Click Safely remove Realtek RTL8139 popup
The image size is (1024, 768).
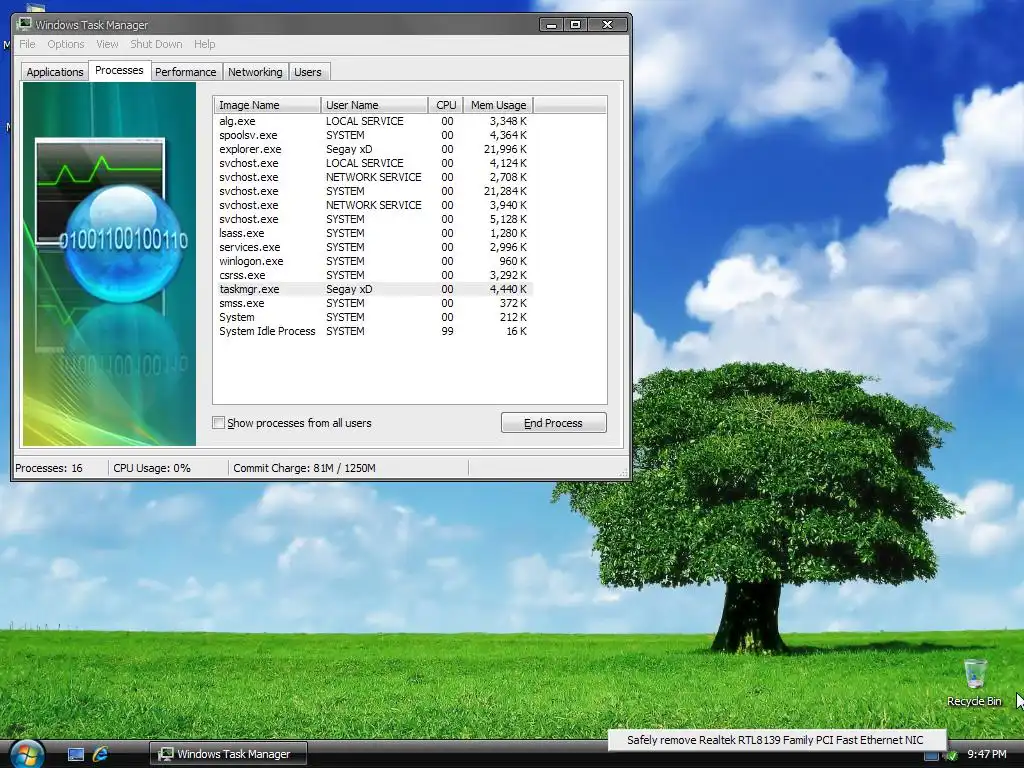(776, 740)
